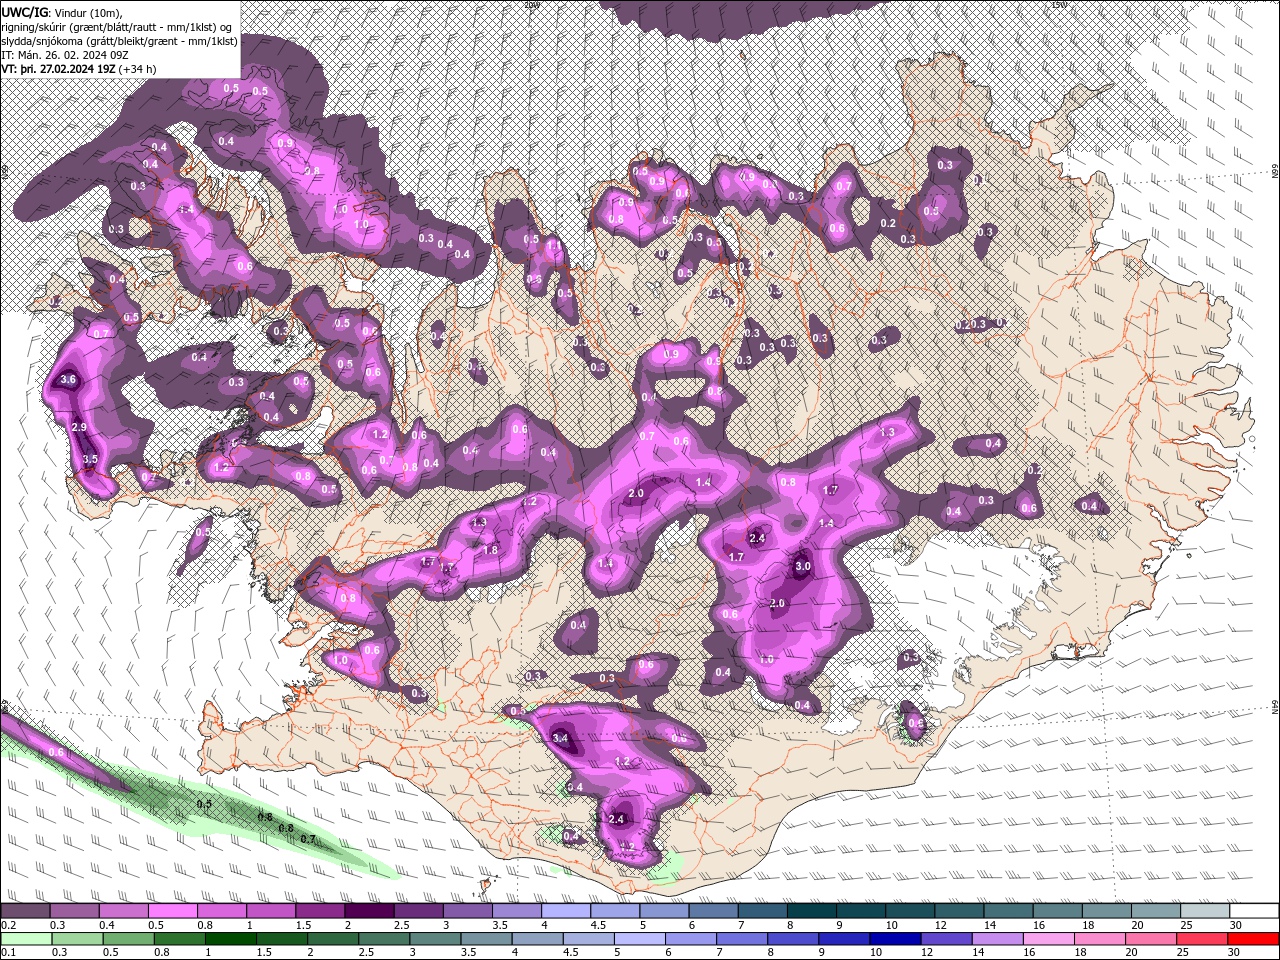
Task: Click the navy blue swatch labeled 10, lower legend
Action: [x=894, y=938]
